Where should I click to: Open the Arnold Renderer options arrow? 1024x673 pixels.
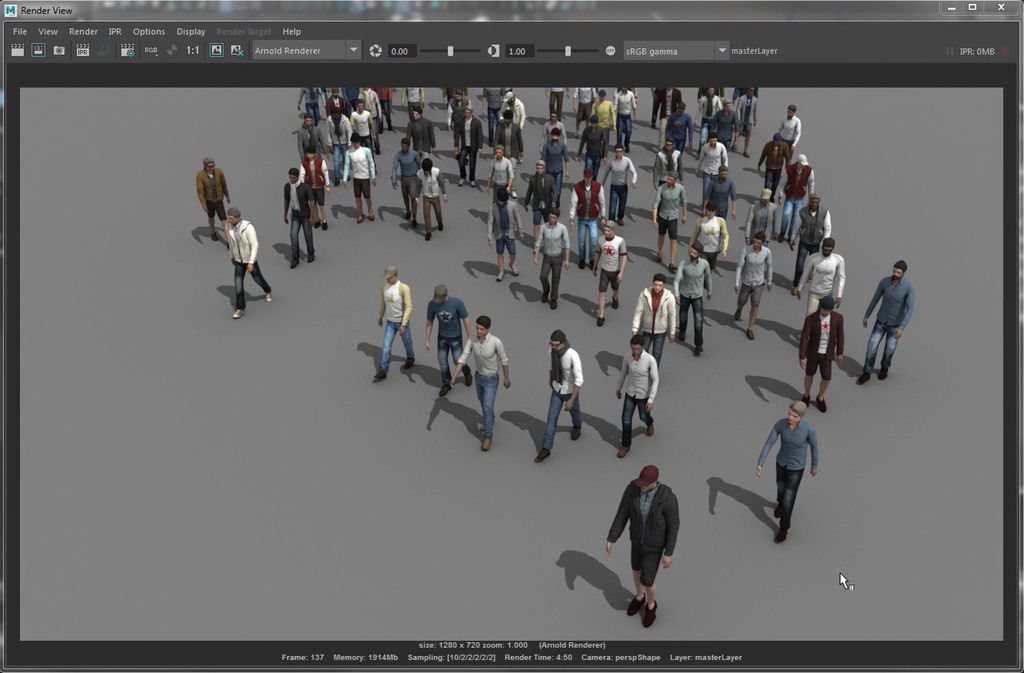353,50
